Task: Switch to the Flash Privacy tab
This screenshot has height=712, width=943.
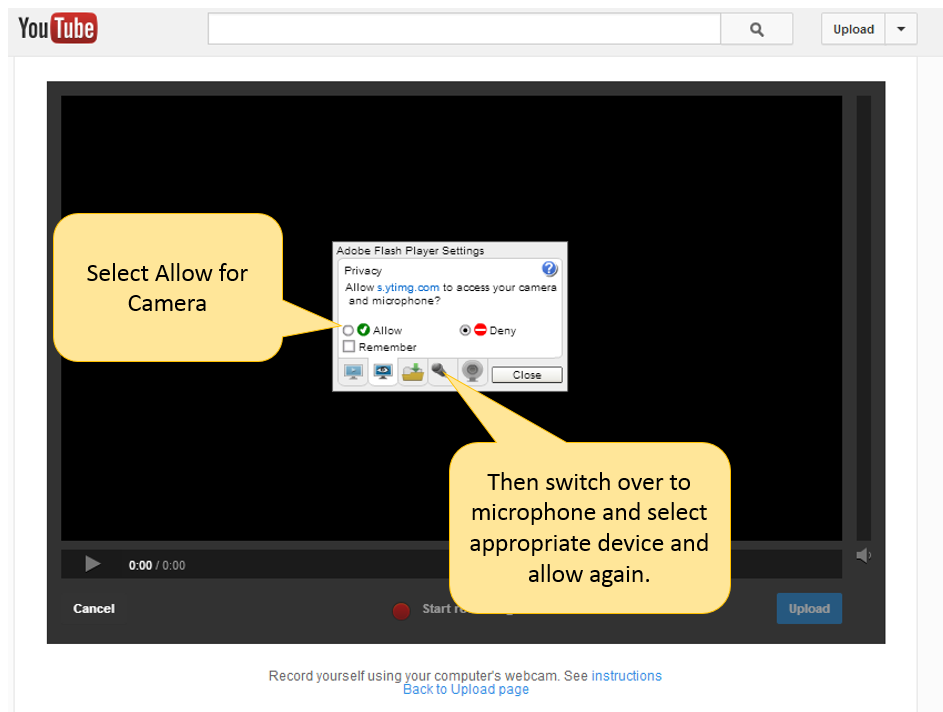Action: click(x=382, y=372)
